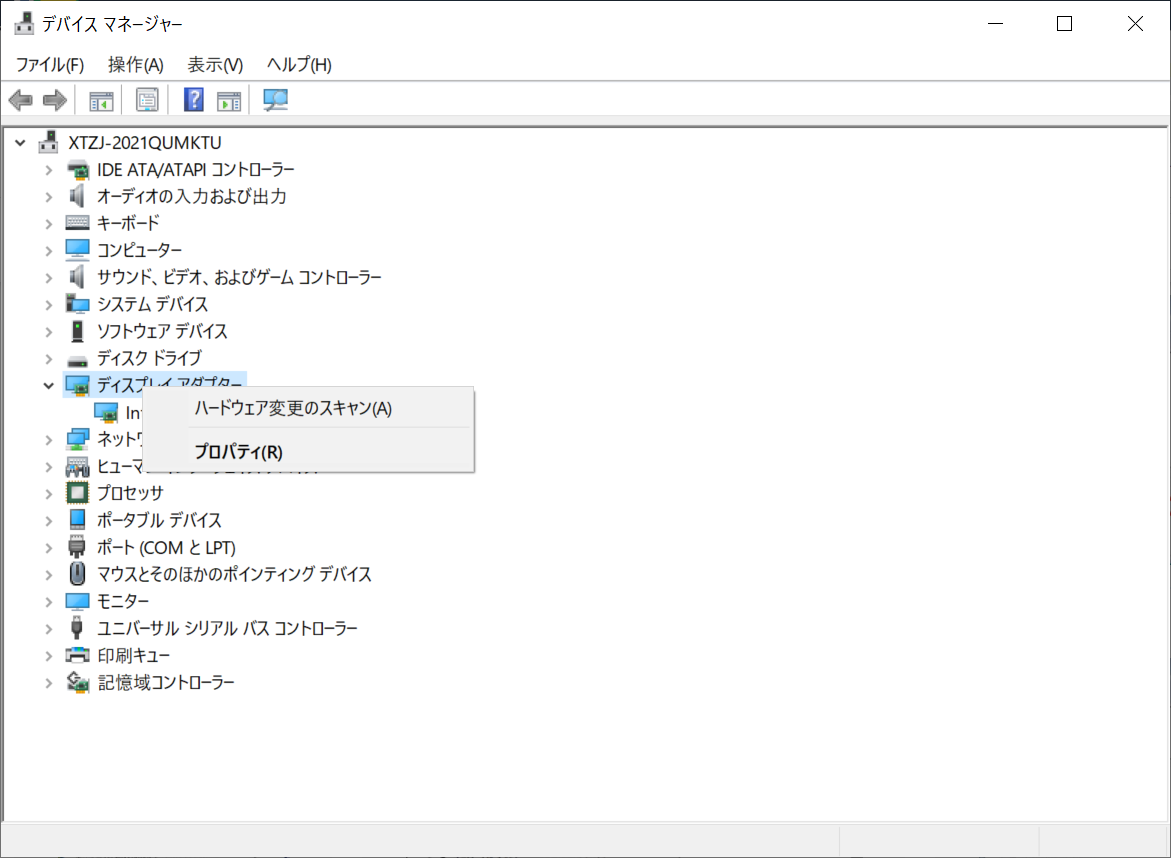Viewport: 1171px width, 858px height.
Task: Open the 表示(V) menu
Action: click(x=215, y=65)
